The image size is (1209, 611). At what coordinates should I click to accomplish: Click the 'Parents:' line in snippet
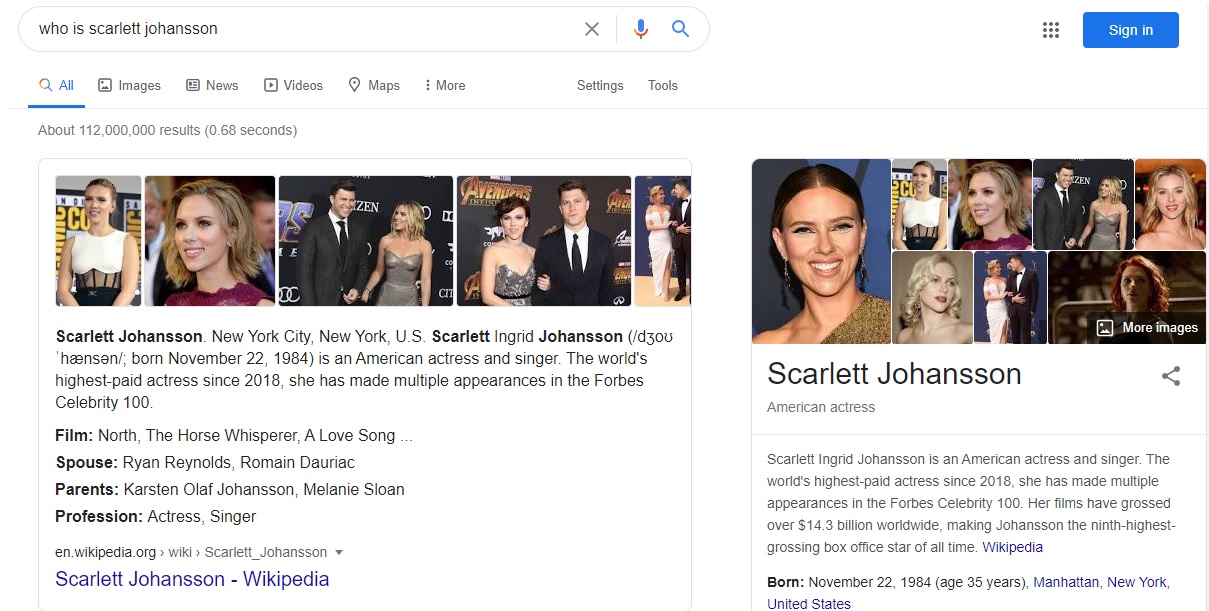pos(230,489)
